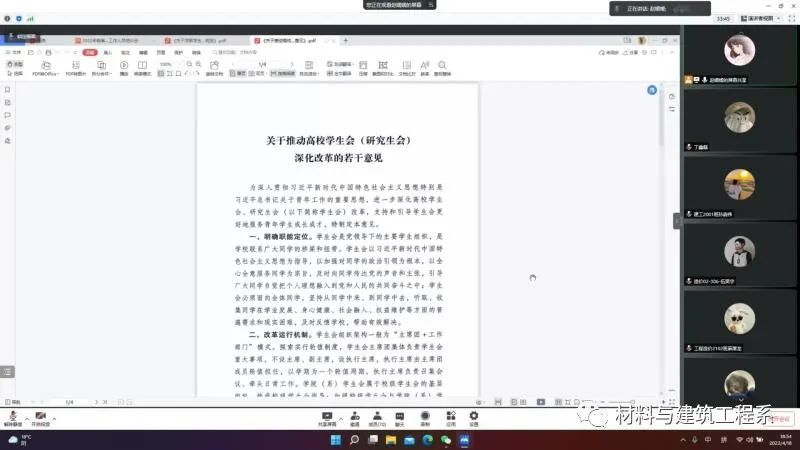Open auto scroll dropdown
Image resolution: width=800 pixels, height=450 pixels.
tap(309, 68)
